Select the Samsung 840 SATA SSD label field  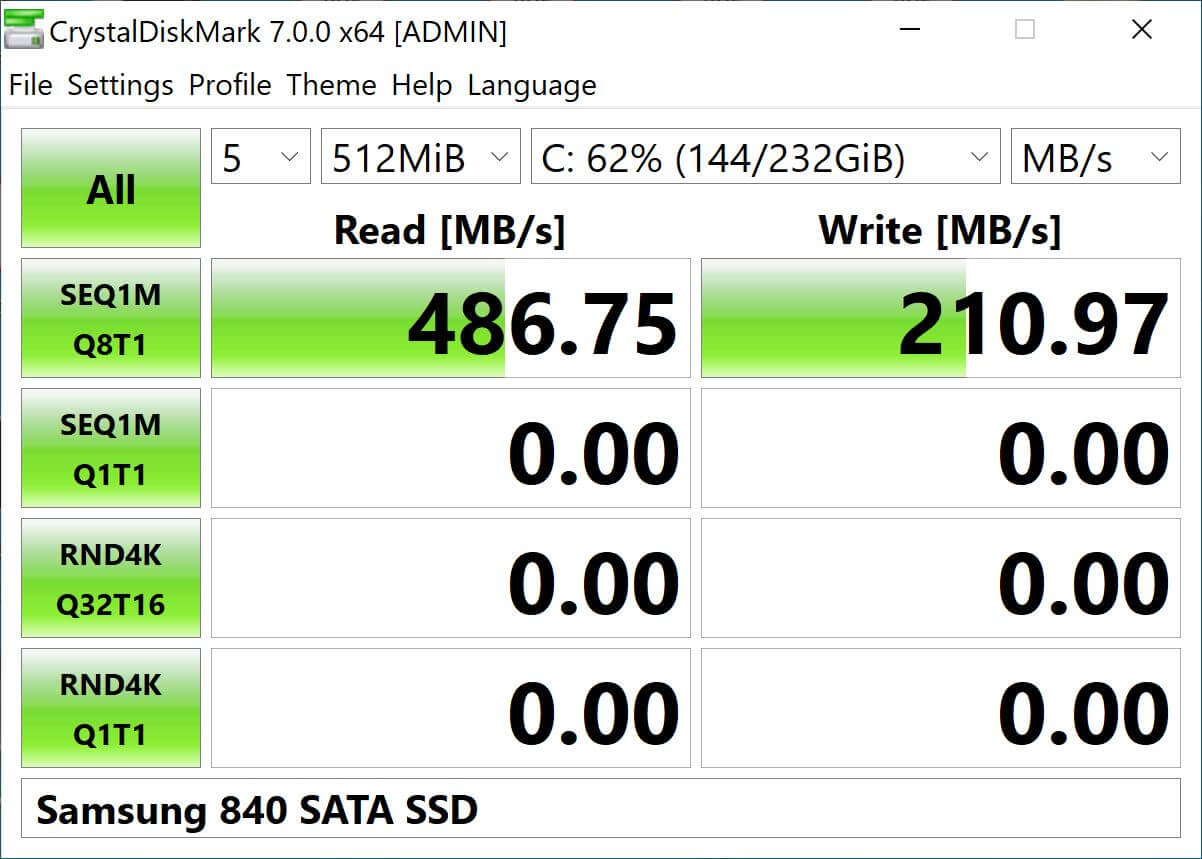(x=600, y=810)
